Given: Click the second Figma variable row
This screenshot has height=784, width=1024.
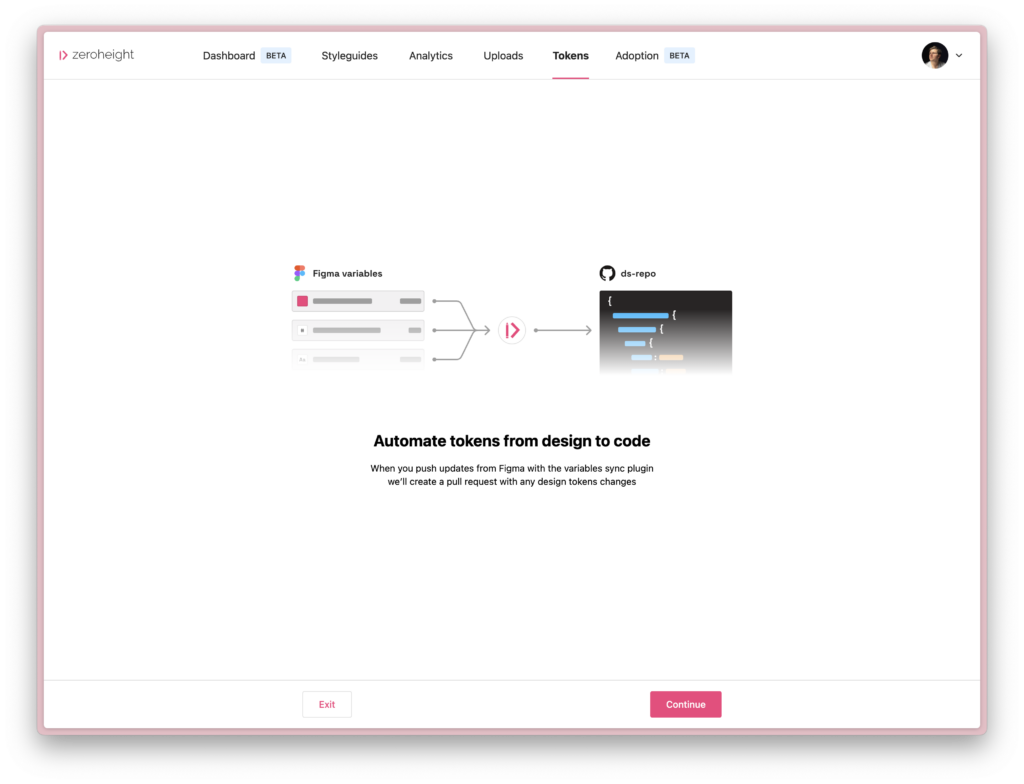Looking at the screenshot, I should [x=358, y=330].
